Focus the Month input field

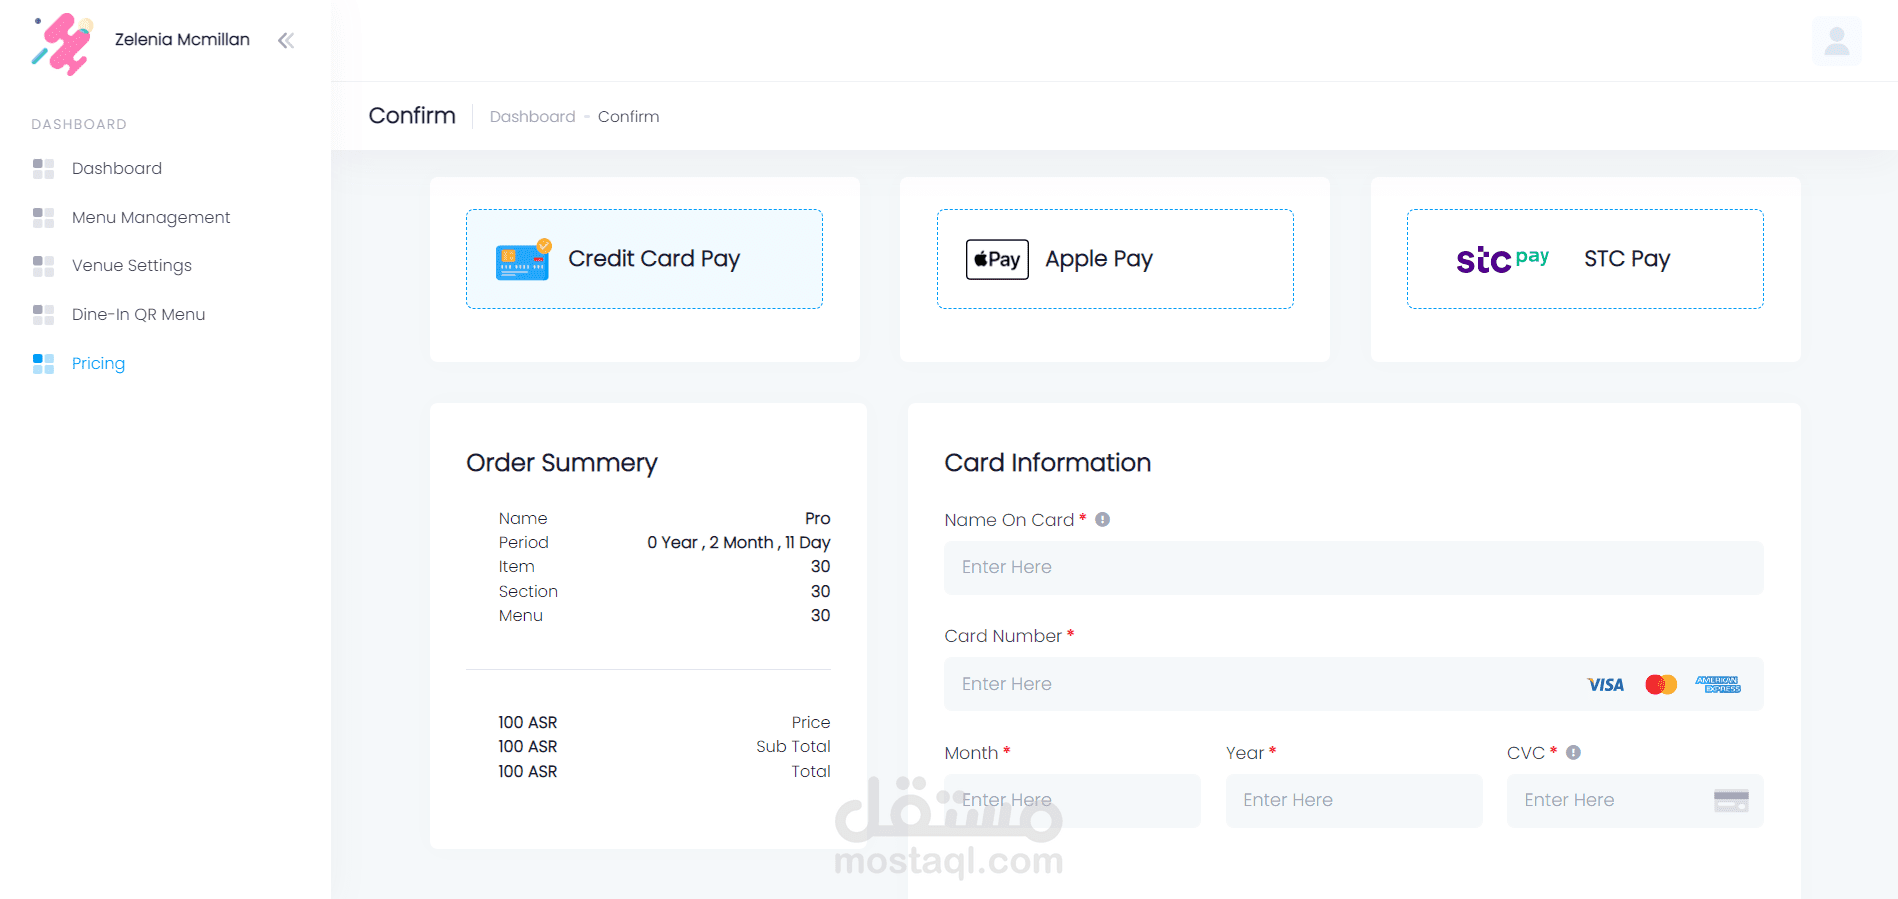1072,801
